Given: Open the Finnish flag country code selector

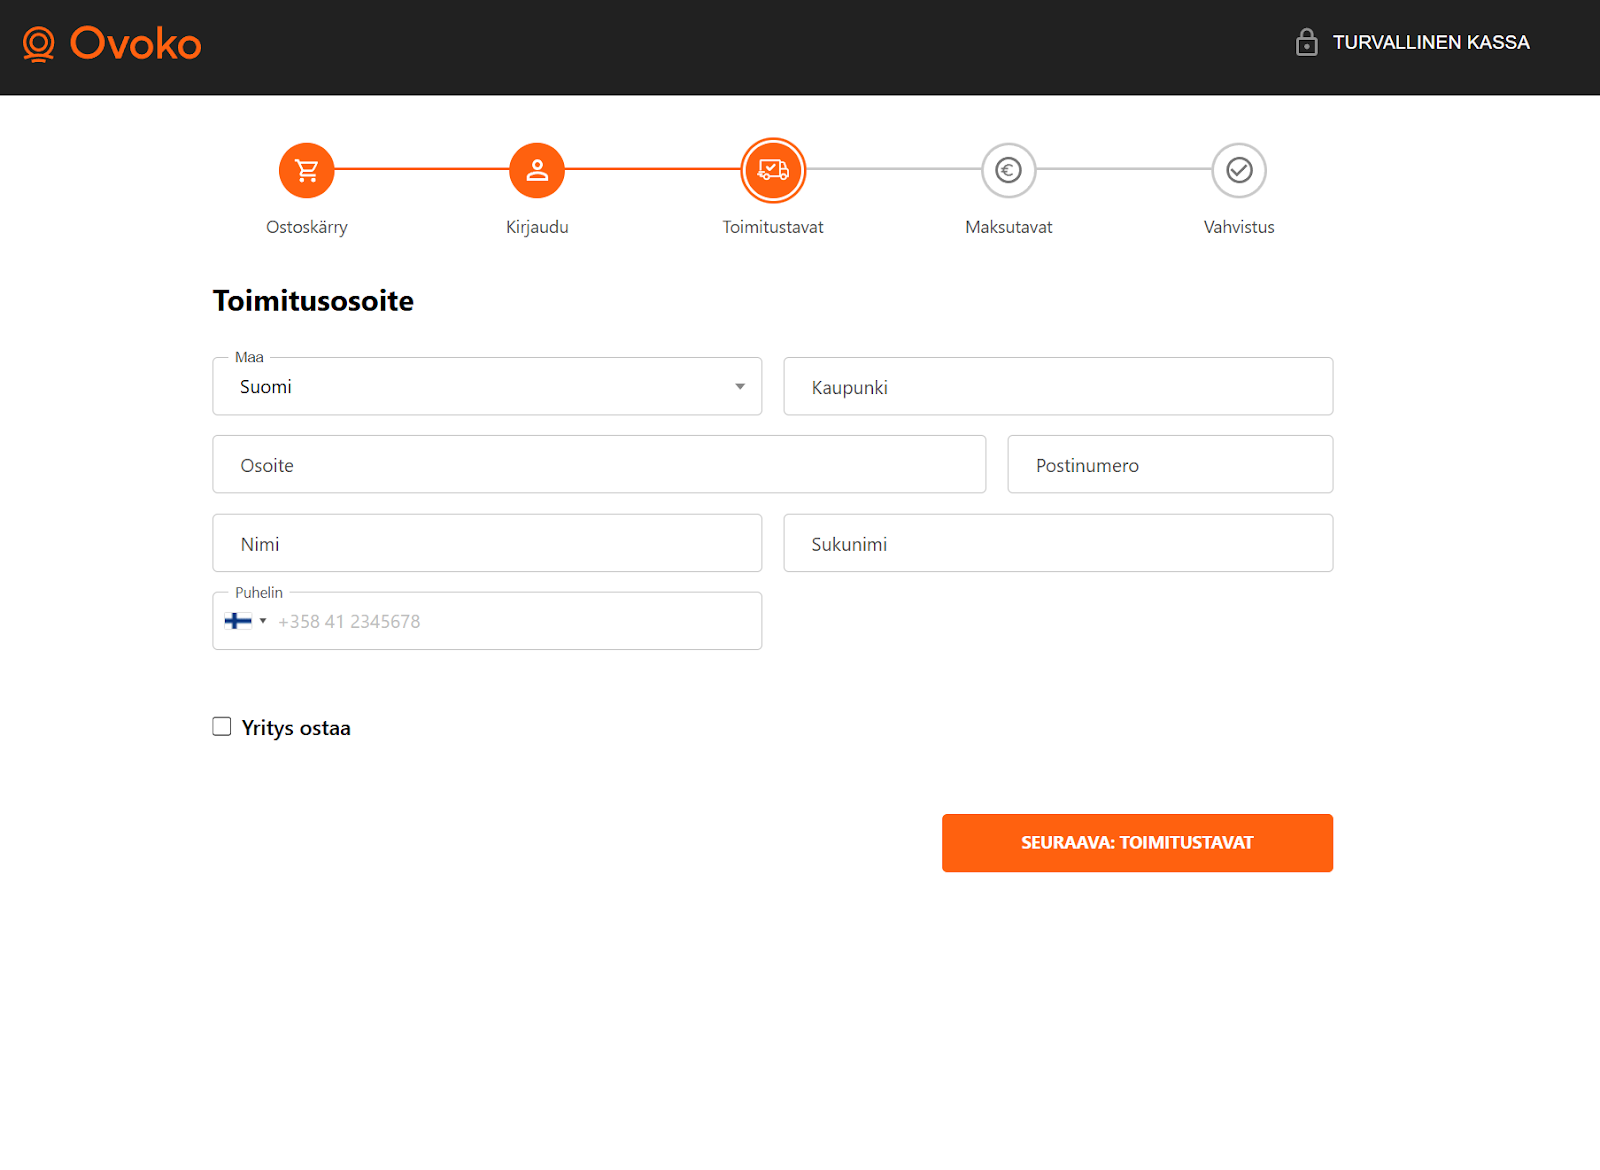Looking at the screenshot, I should pos(245,621).
